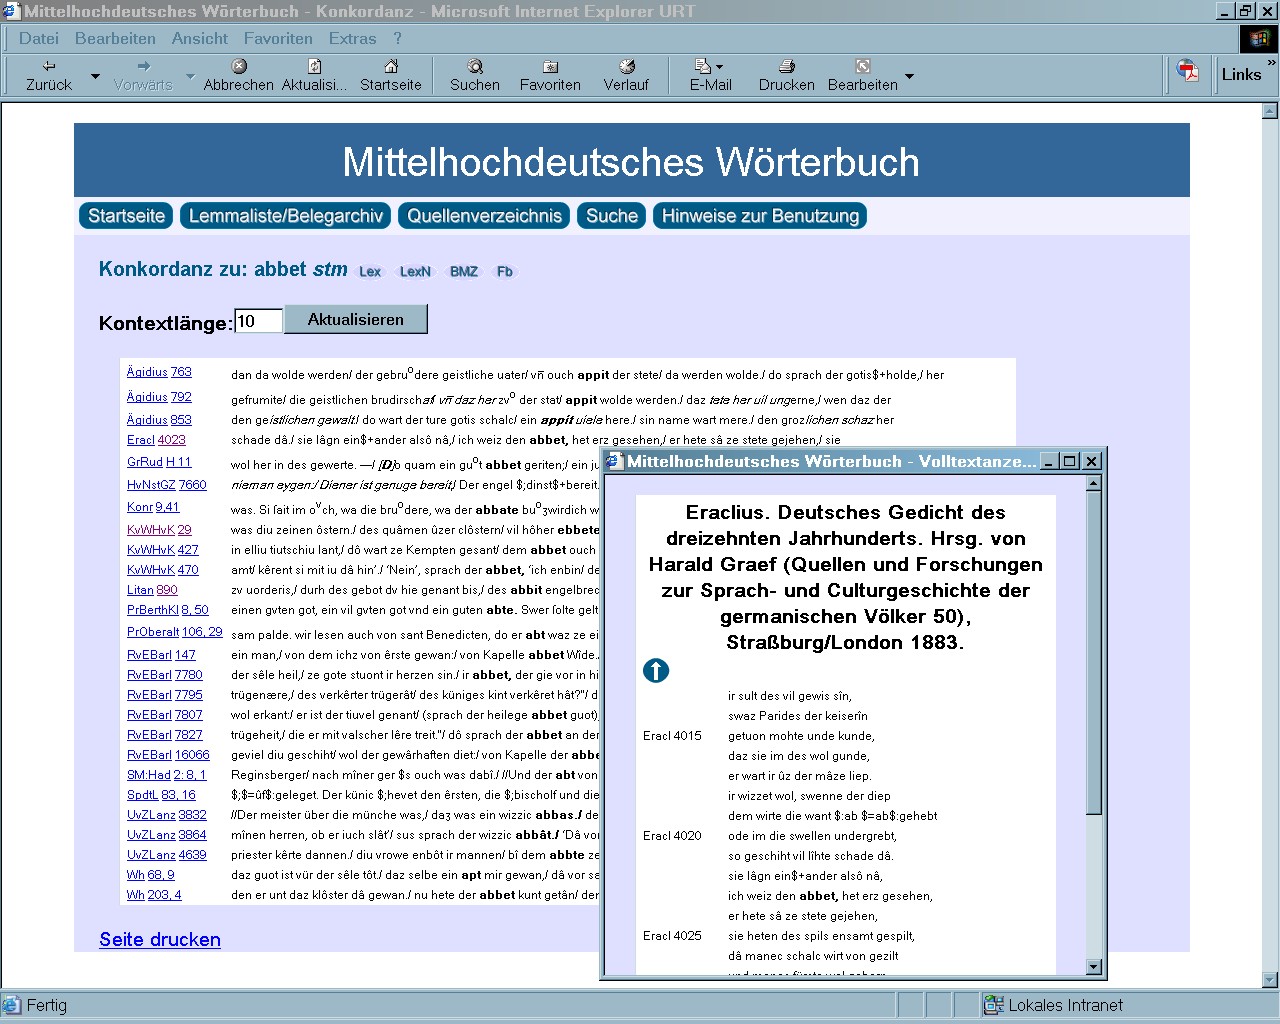
Task: Open the Favoriten menu in menu bar
Action: click(278, 38)
